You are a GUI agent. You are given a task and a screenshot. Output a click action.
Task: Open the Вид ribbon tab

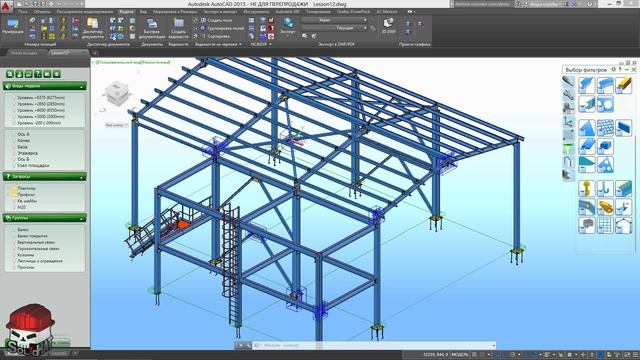point(143,12)
